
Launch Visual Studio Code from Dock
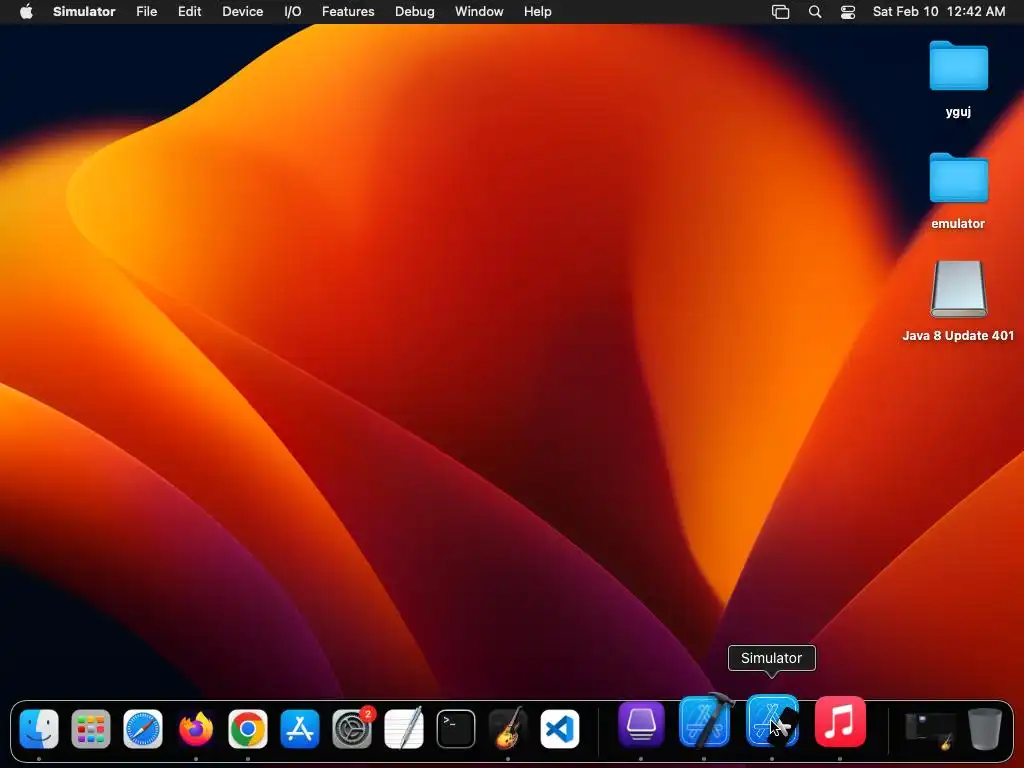point(560,728)
